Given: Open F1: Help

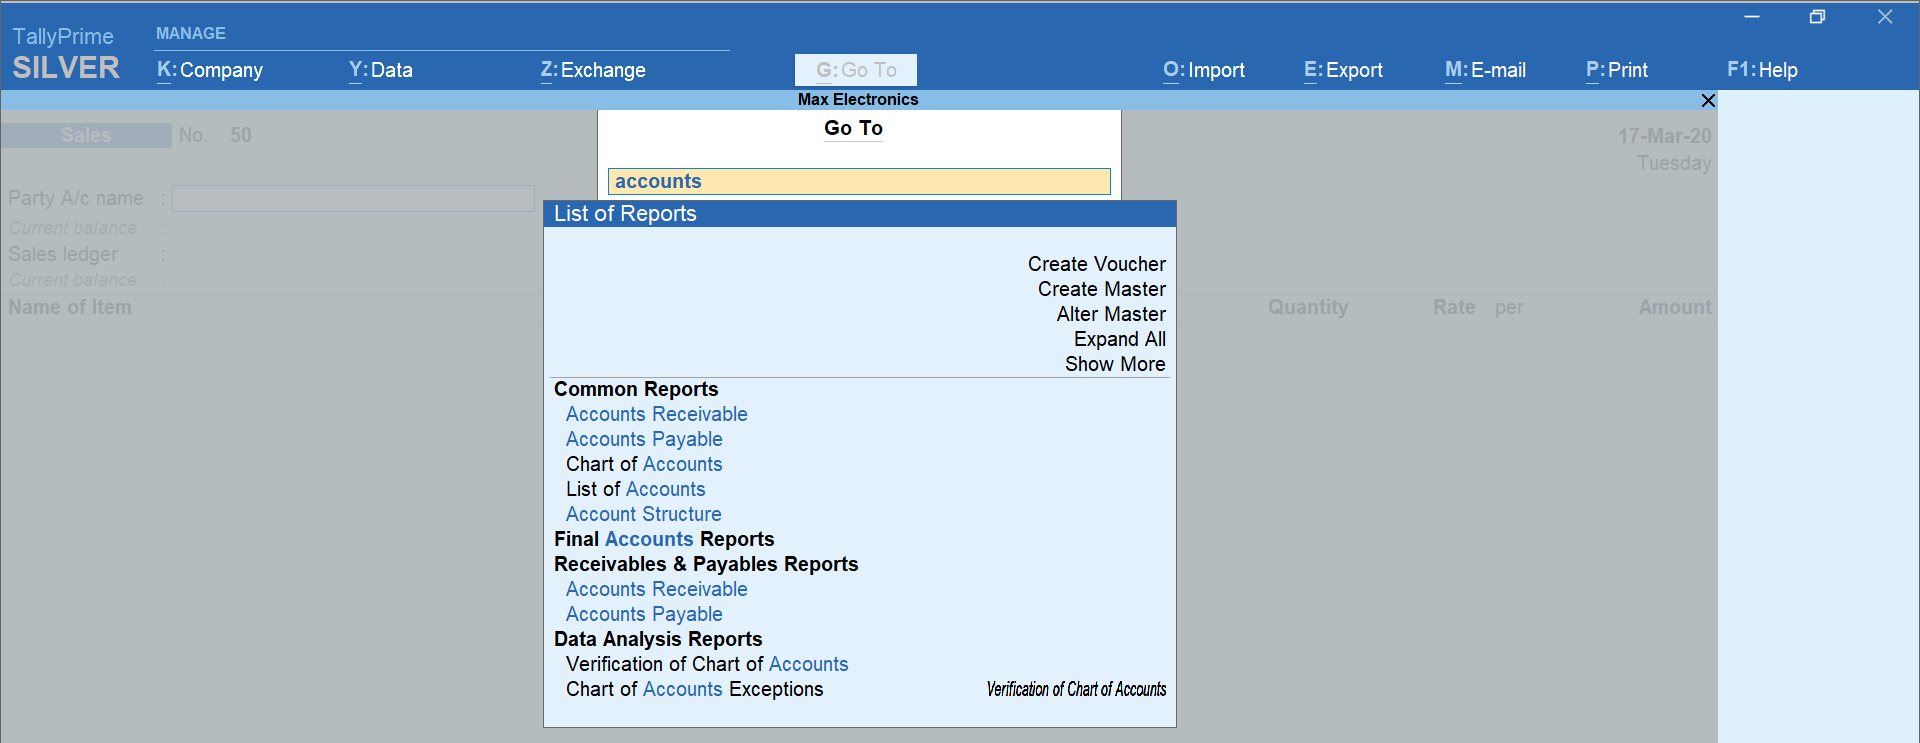Looking at the screenshot, I should pos(1762,70).
